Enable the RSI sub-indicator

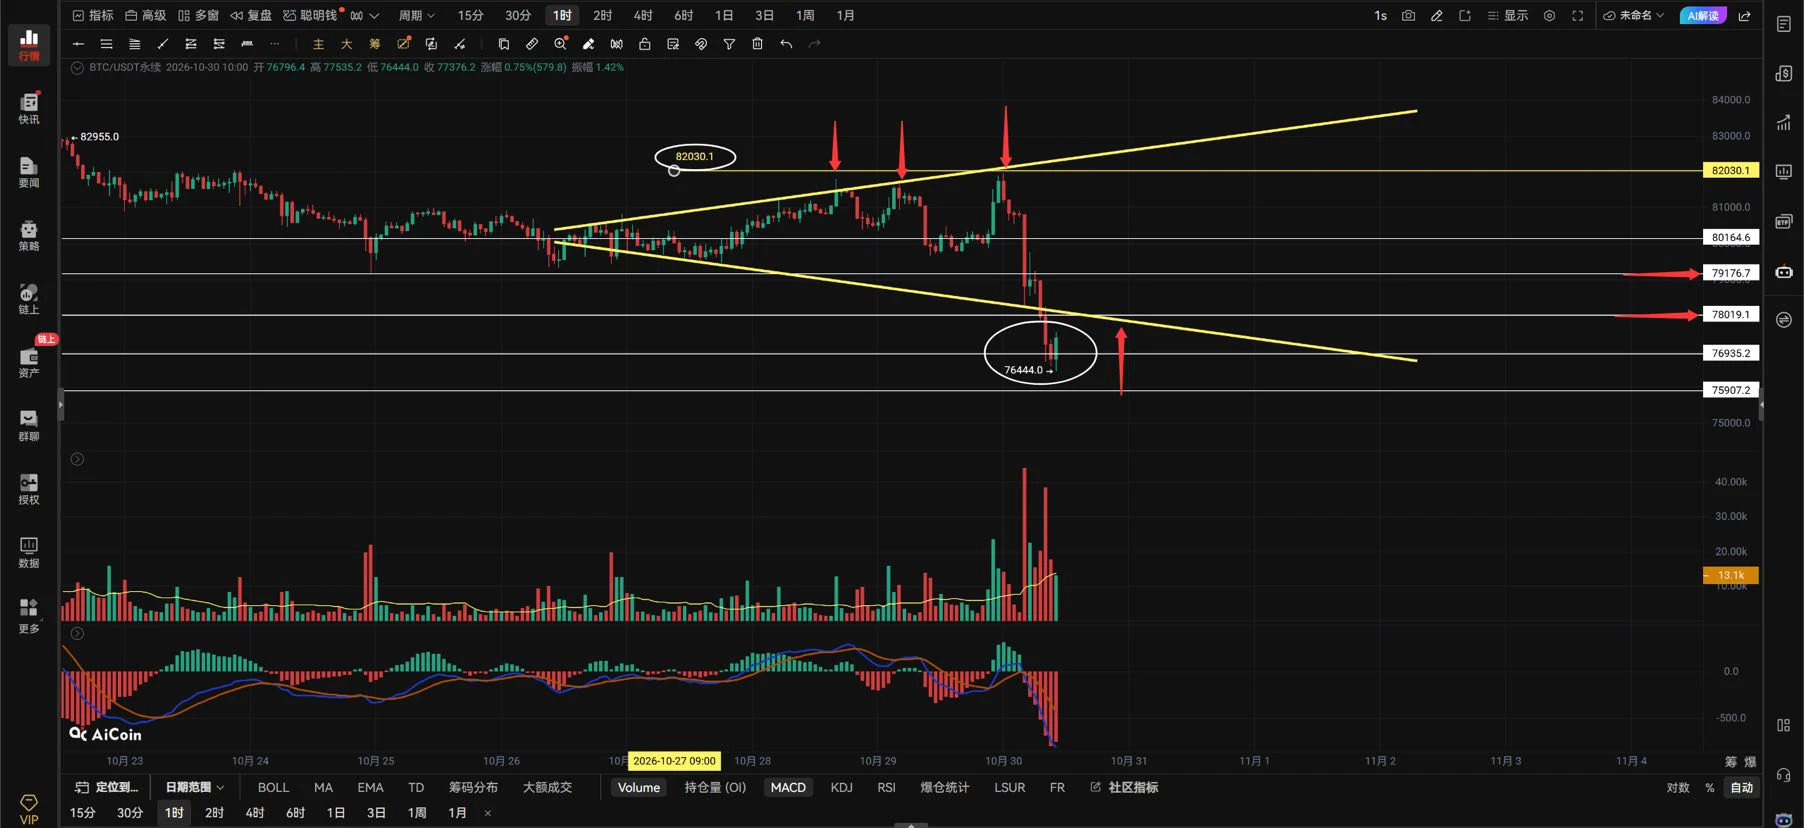(x=886, y=787)
